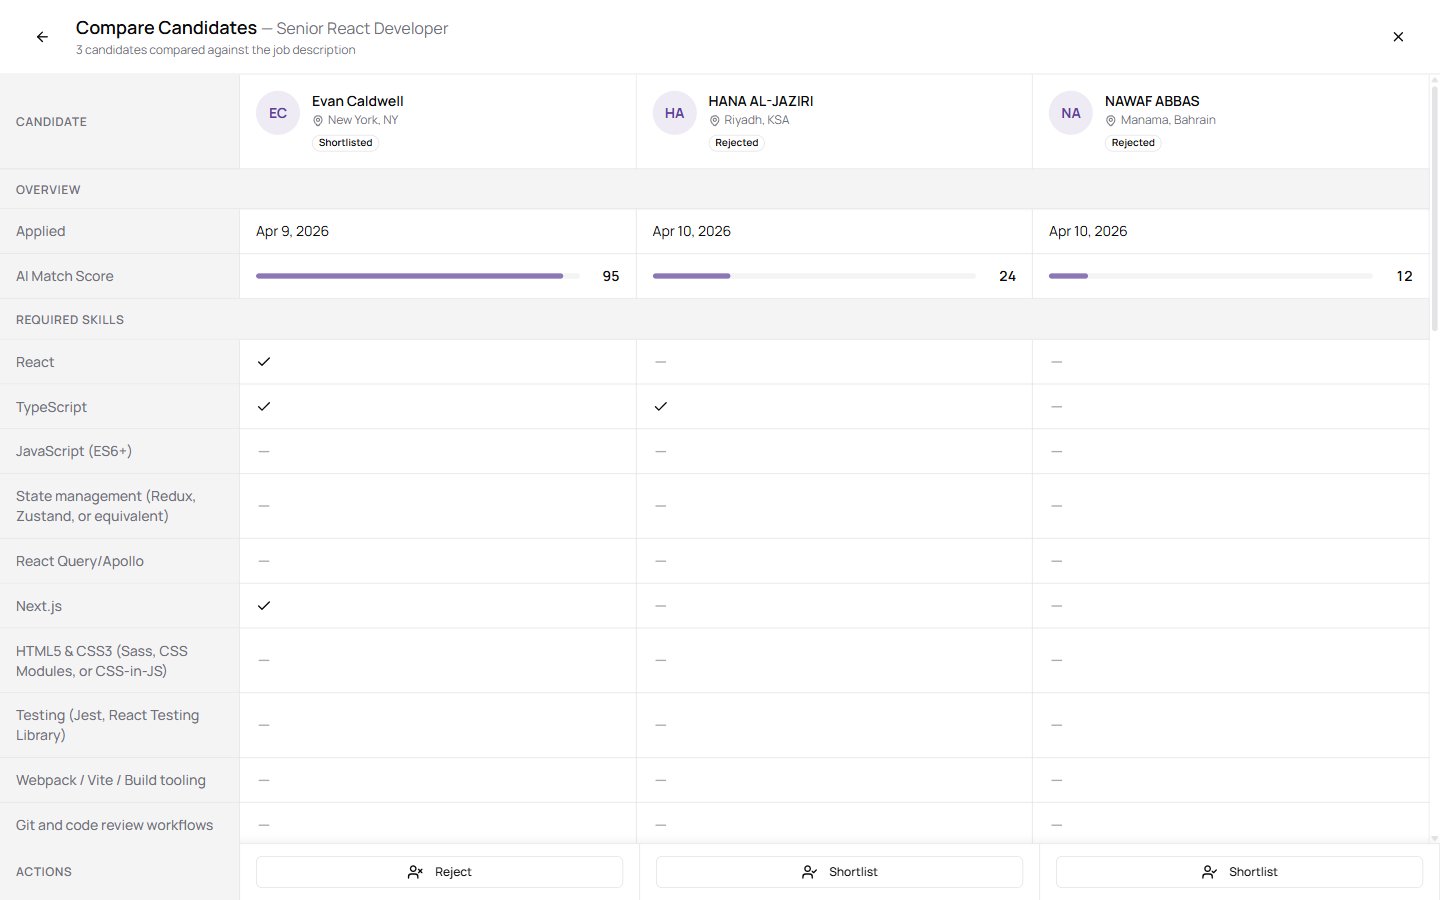Shortlist candidate Nawaf Abbas

click(x=1239, y=872)
